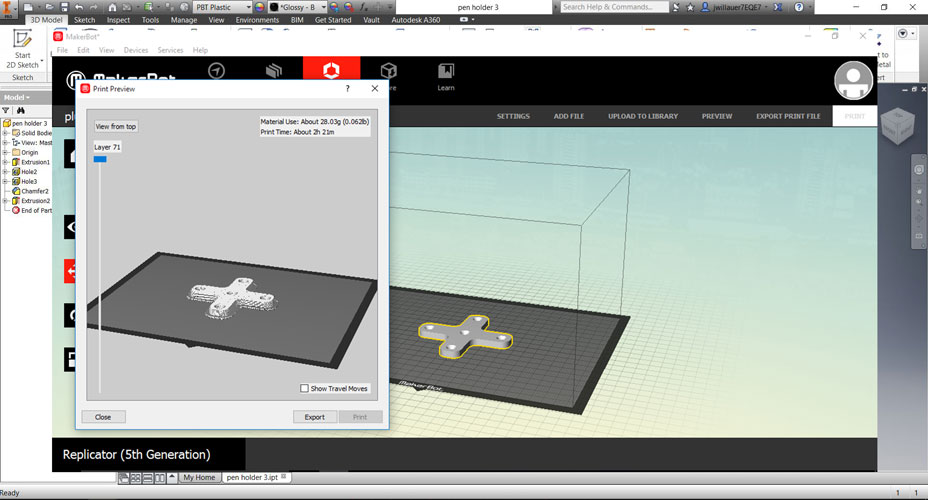Open MakerBot Explore compass icon
This screenshot has height=500, width=928.
pos(216,71)
